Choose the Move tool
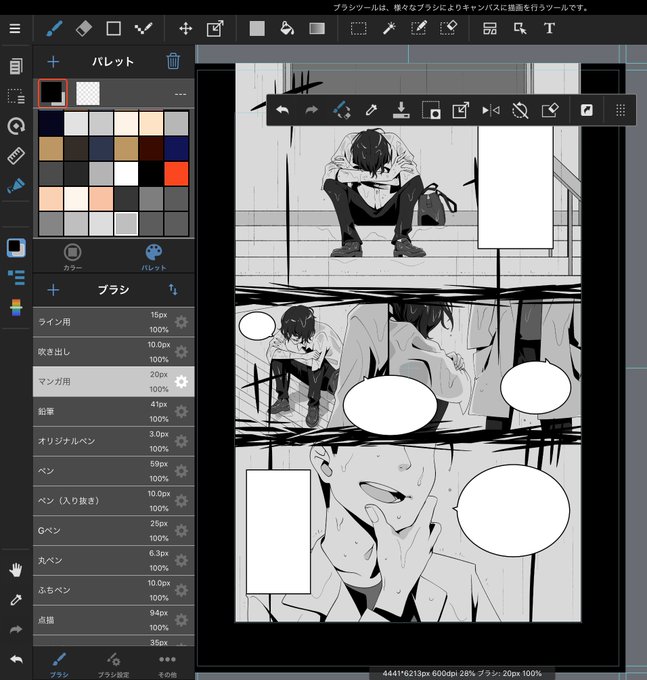This screenshot has width=647, height=680. pyautogui.click(x=186, y=29)
